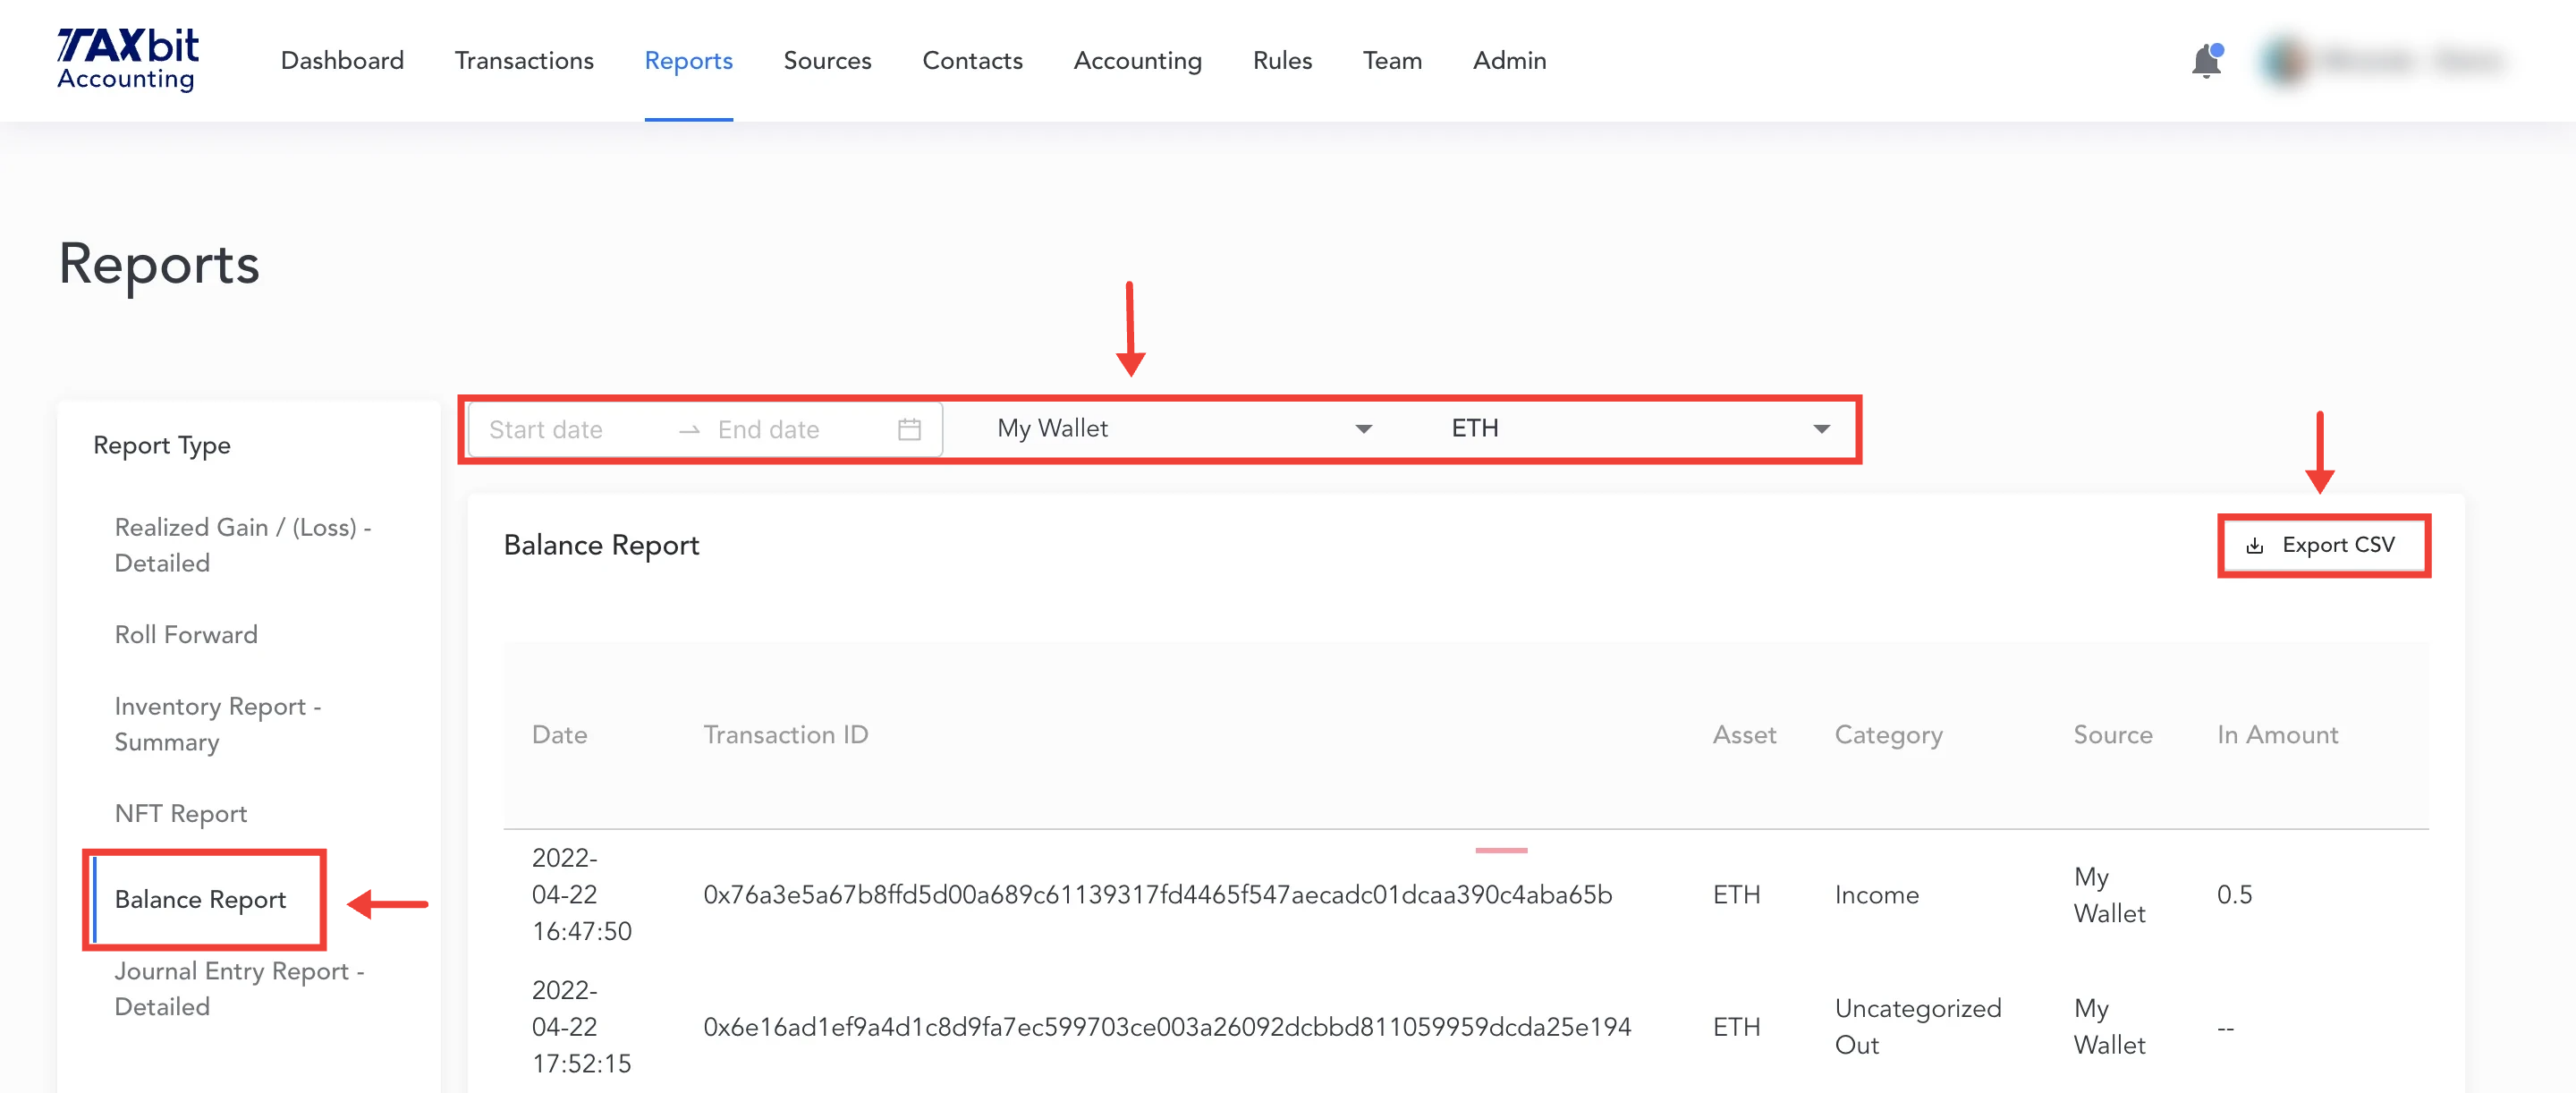Open notifications via the bell icon

point(2206,60)
